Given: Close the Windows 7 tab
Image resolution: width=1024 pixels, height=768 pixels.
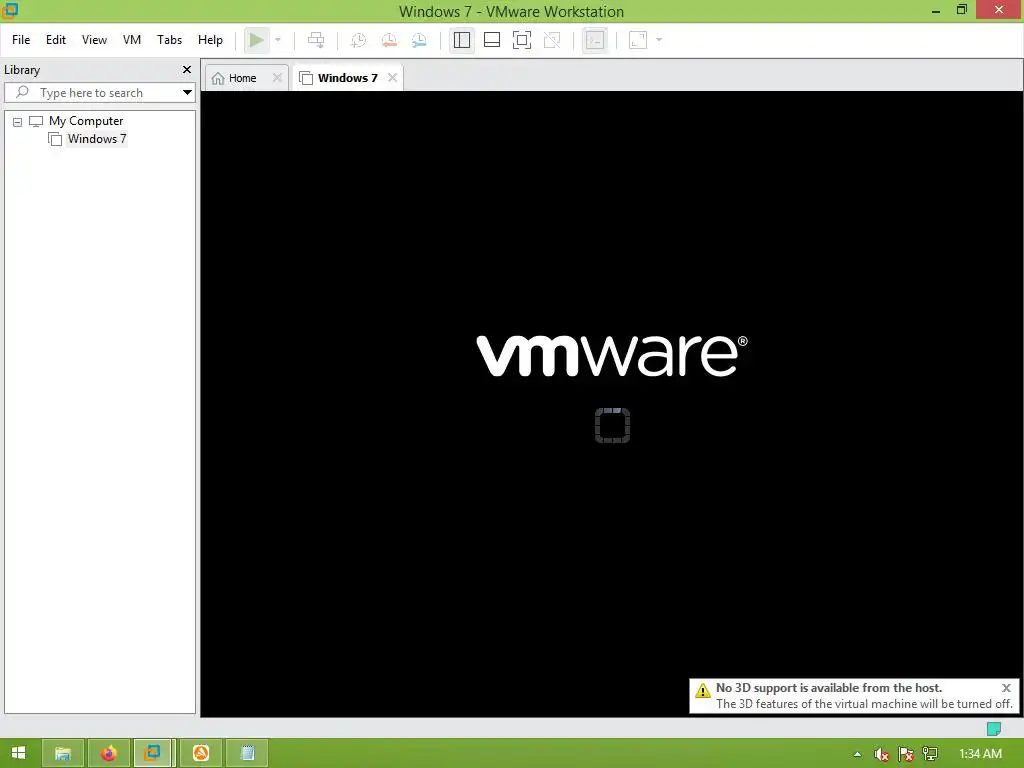Looking at the screenshot, I should tap(392, 78).
